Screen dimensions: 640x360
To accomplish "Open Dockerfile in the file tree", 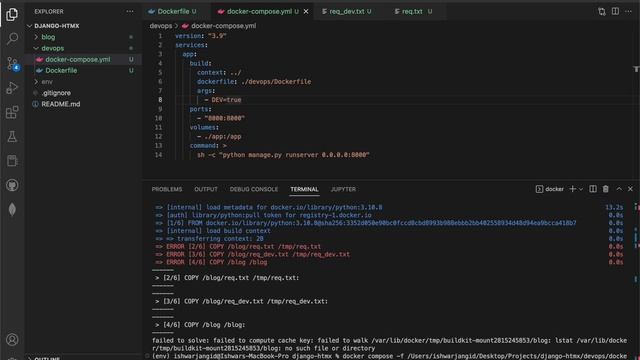I will pyautogui.click(x=61, y=71).
